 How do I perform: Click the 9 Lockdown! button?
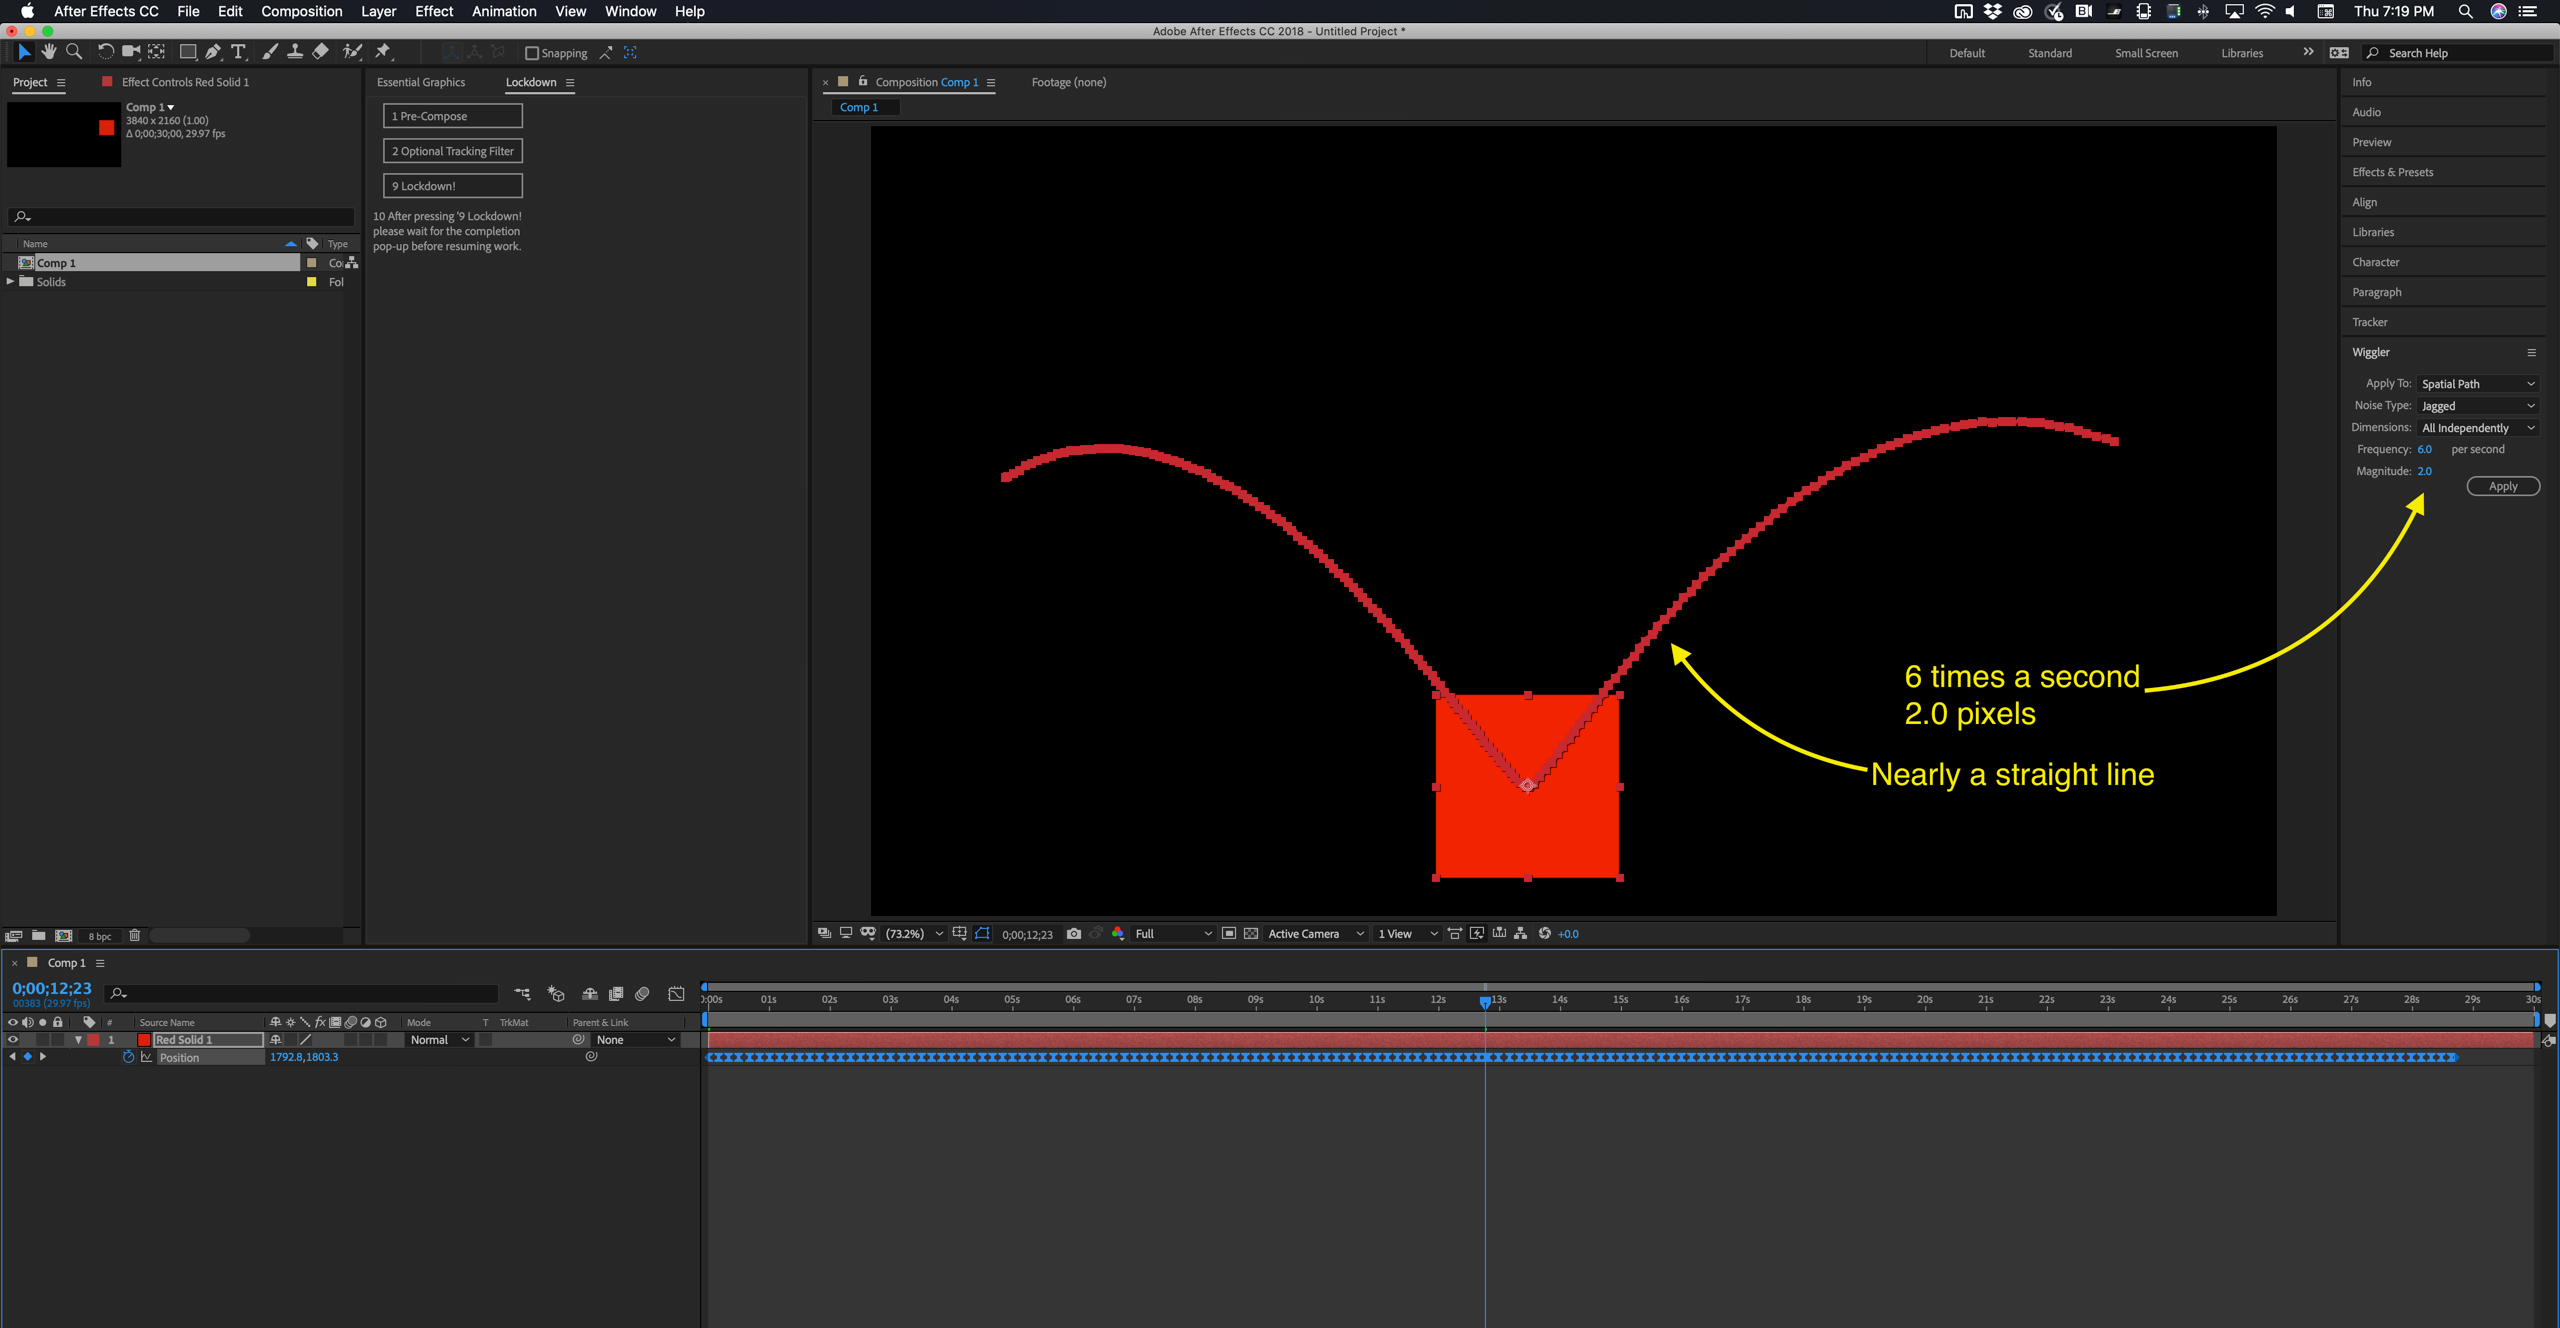coord(452,185)
